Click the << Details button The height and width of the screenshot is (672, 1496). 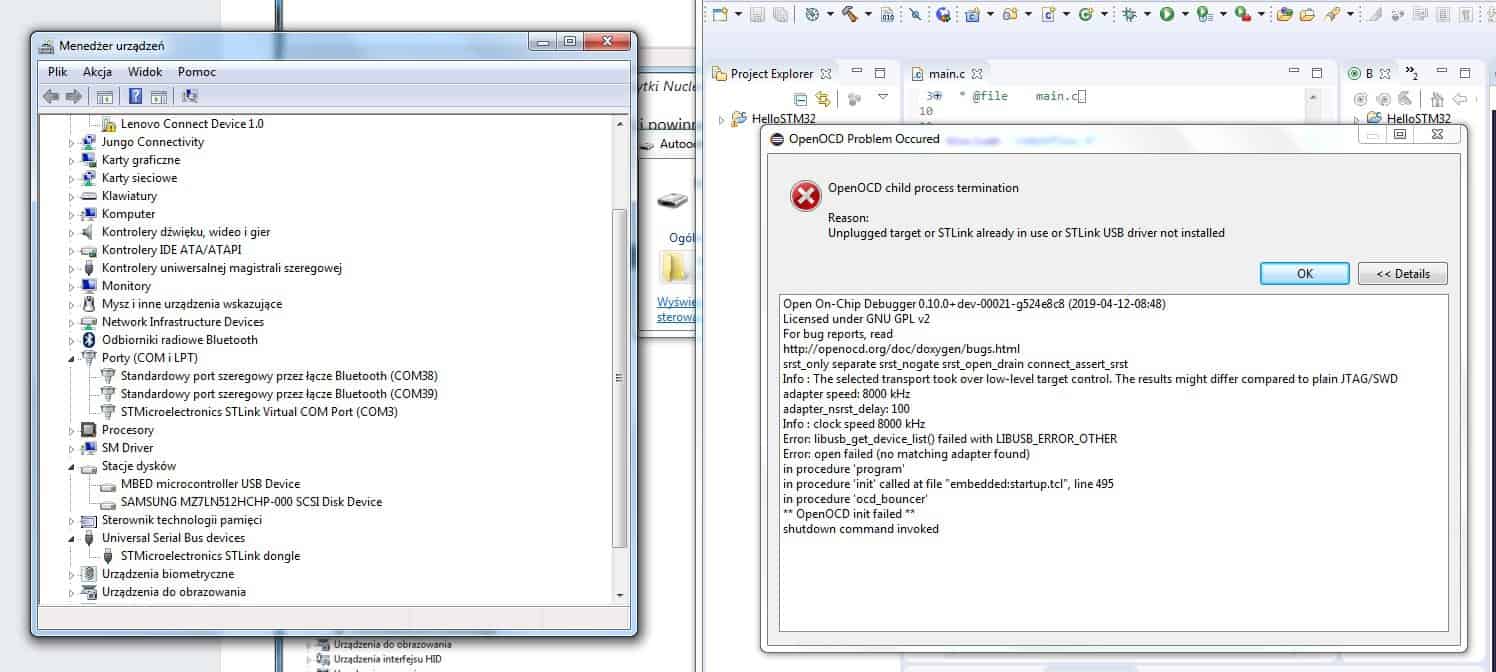(x=1402, y=274)
